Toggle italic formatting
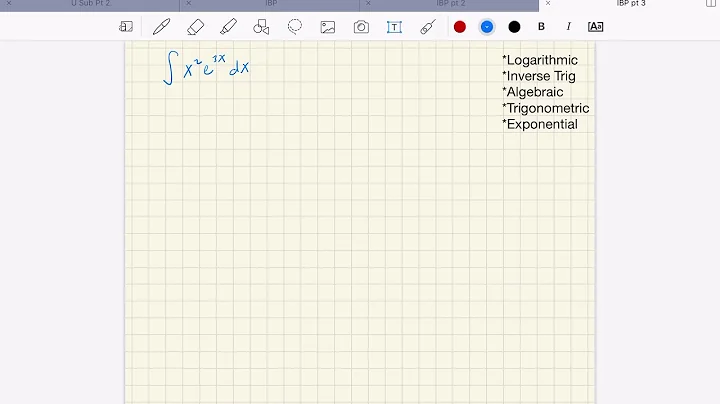The height and width of the screenshot is (404, 720). (x=568, y=27)
